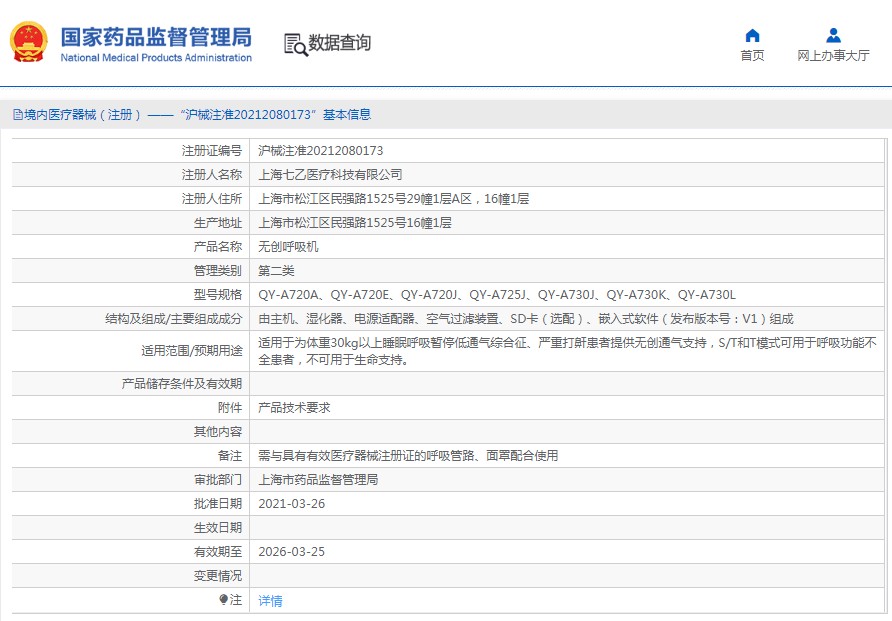Viewport: 892px width, 621px height.
Task: Click the 产品名称 row label
Action: (218, 246)
